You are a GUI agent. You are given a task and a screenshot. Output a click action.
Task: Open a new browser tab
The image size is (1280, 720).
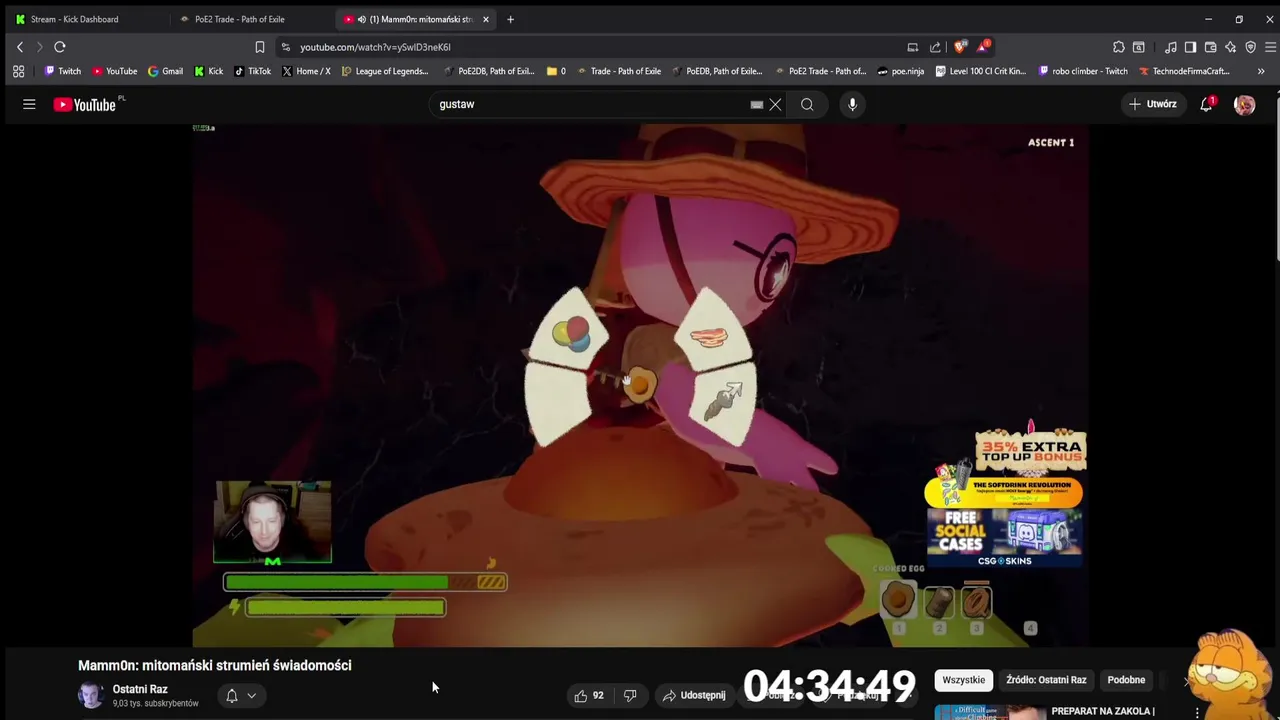pos(510,19)
